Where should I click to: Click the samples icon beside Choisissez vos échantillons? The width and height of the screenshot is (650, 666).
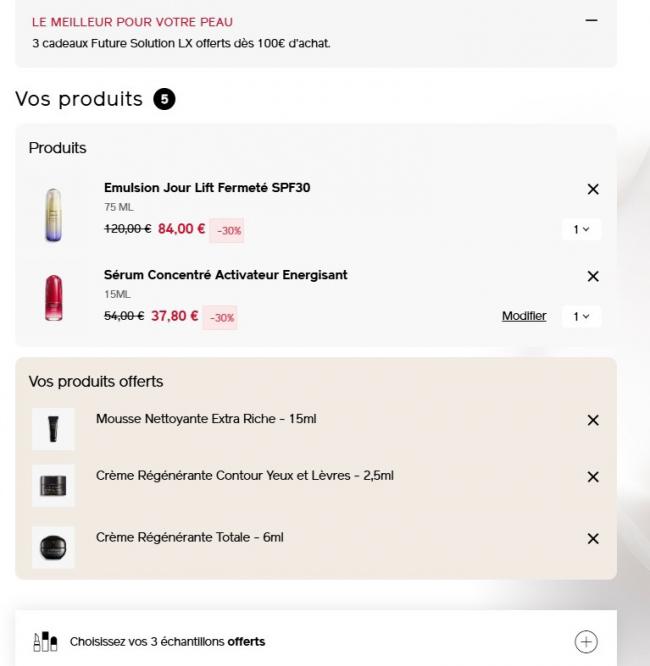[x=45, y=641]
